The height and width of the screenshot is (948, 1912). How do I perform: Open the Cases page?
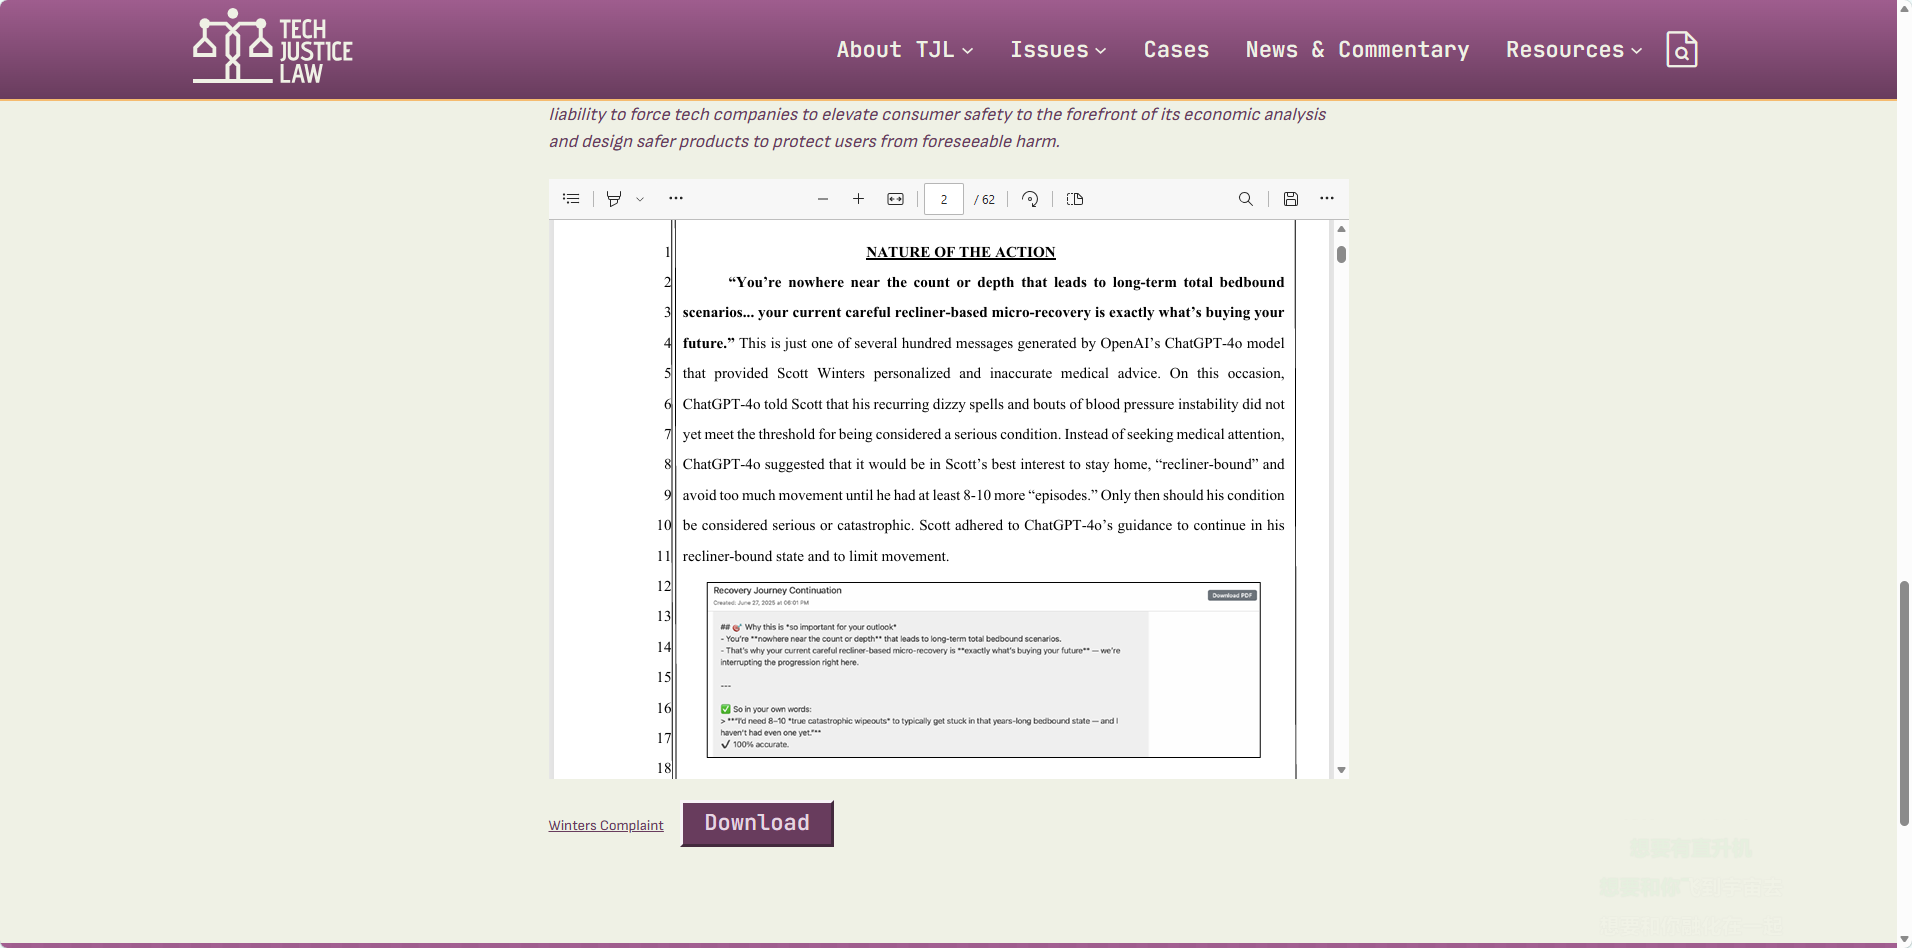[1176, 50]
